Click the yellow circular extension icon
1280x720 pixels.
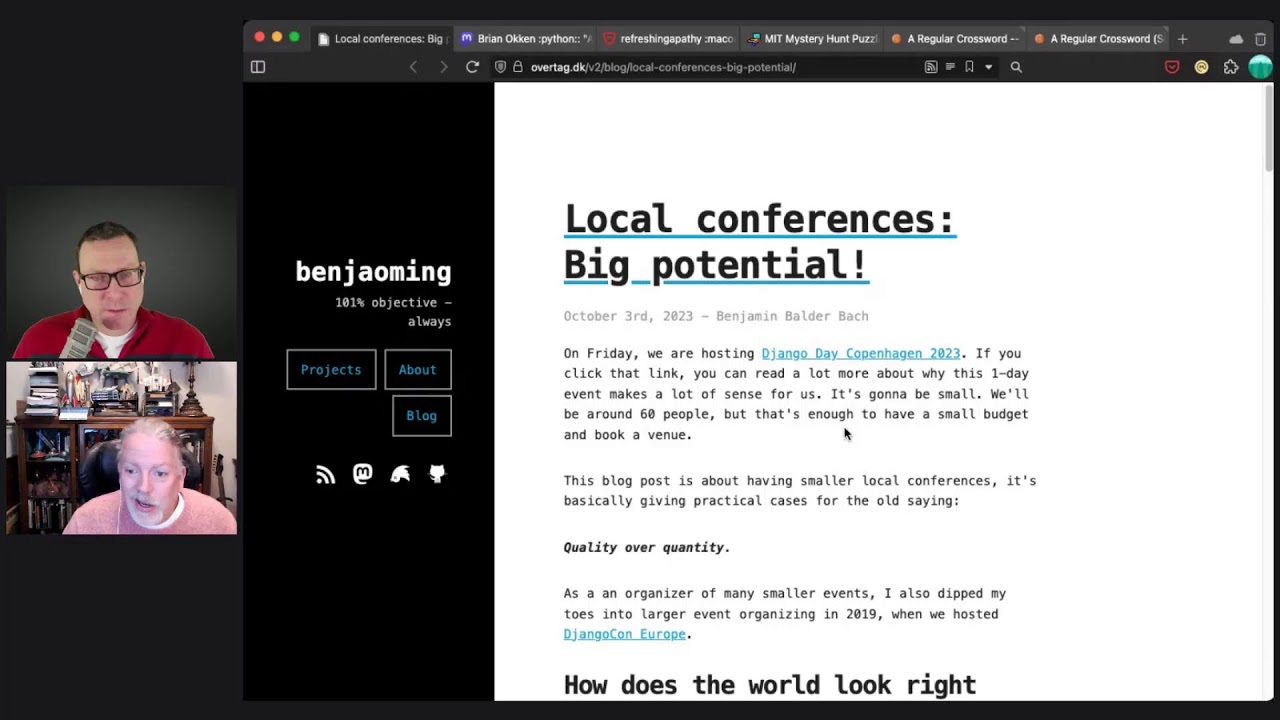click(x=1202, y=67)
